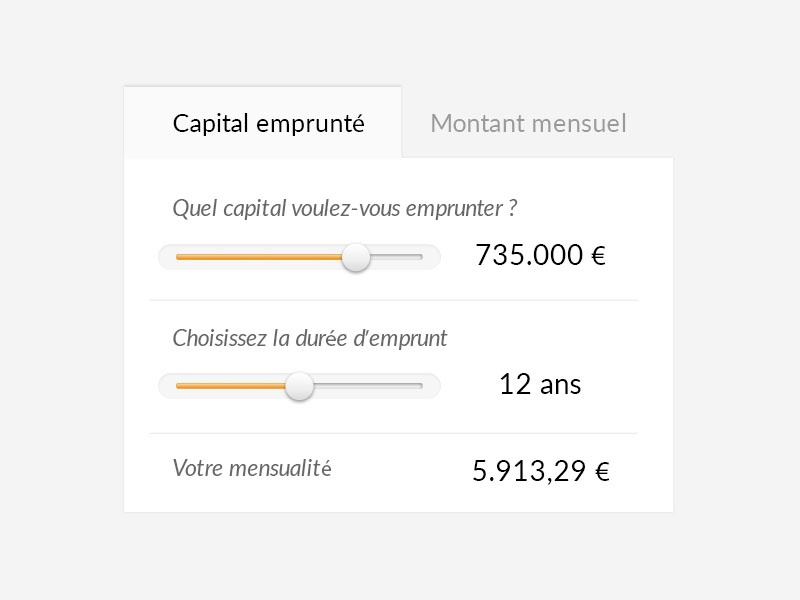Click the euro symbol beside 5.913,29
Viewport: 800px width, 600px height.
[x=602, y=472]
